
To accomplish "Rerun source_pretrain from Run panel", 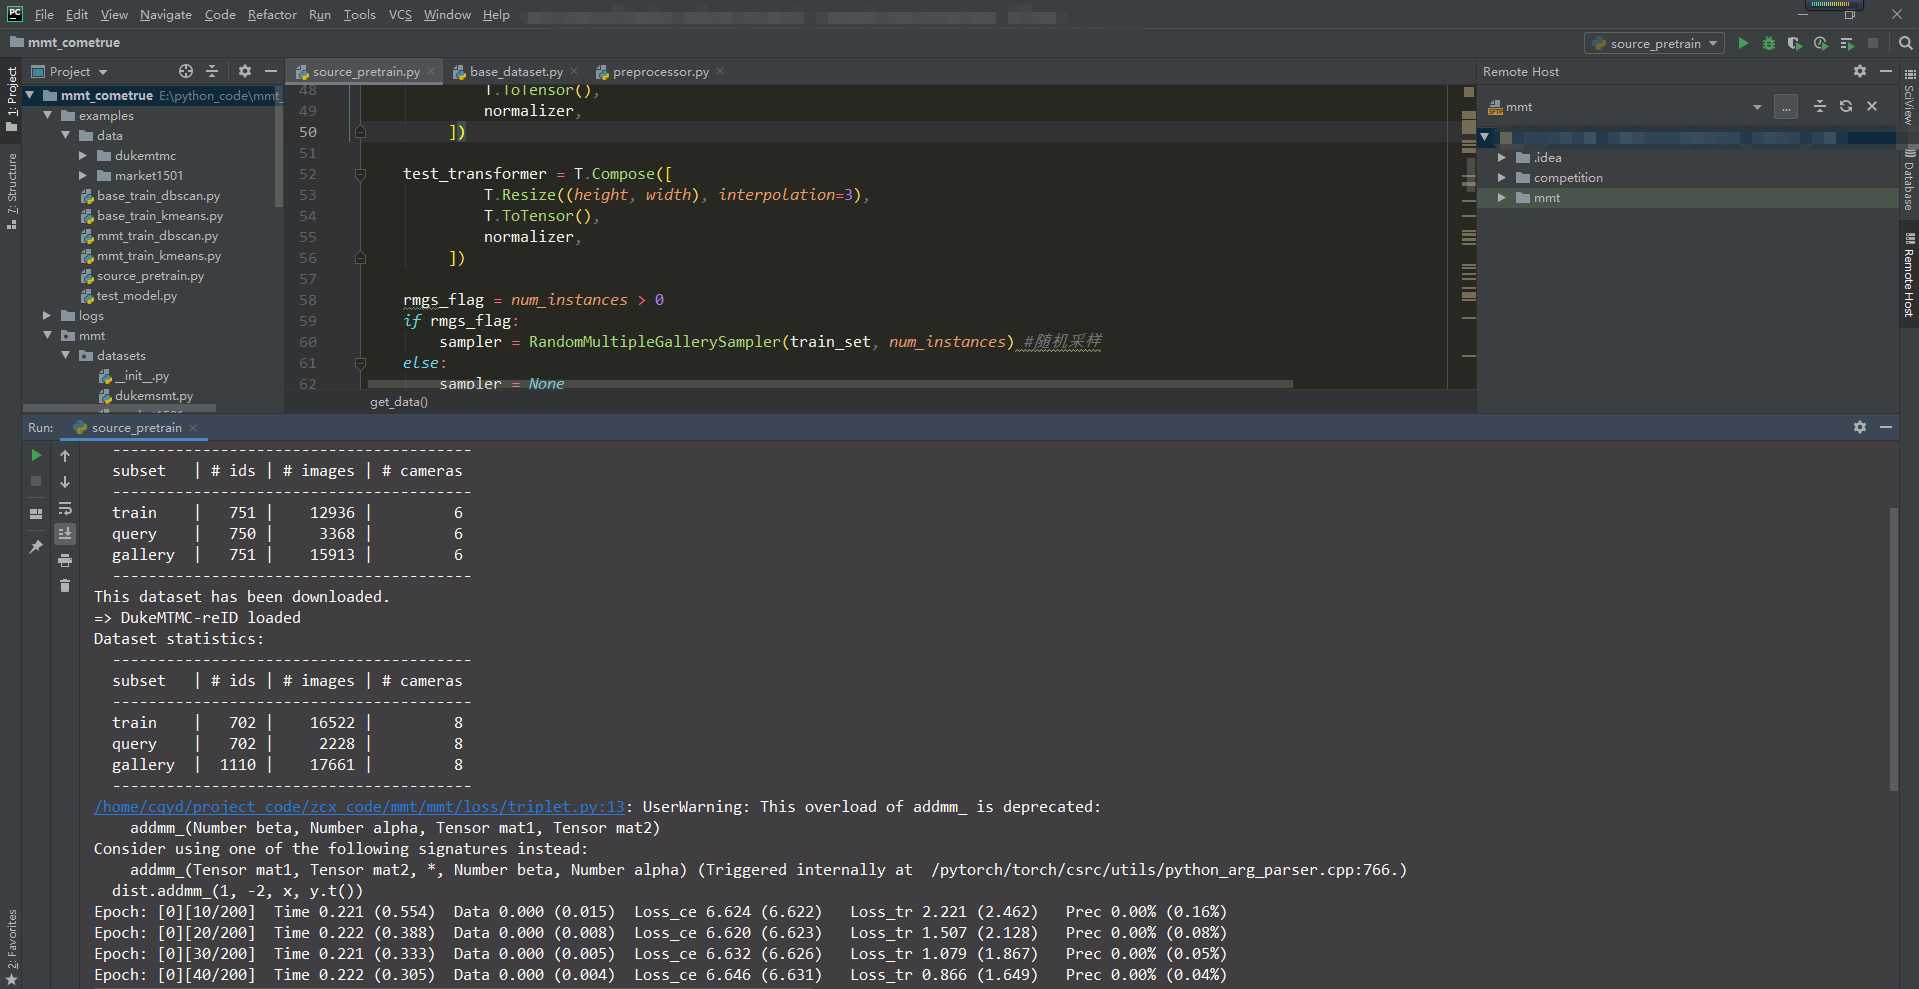I will pyautogui.click(x=36, y=455).
